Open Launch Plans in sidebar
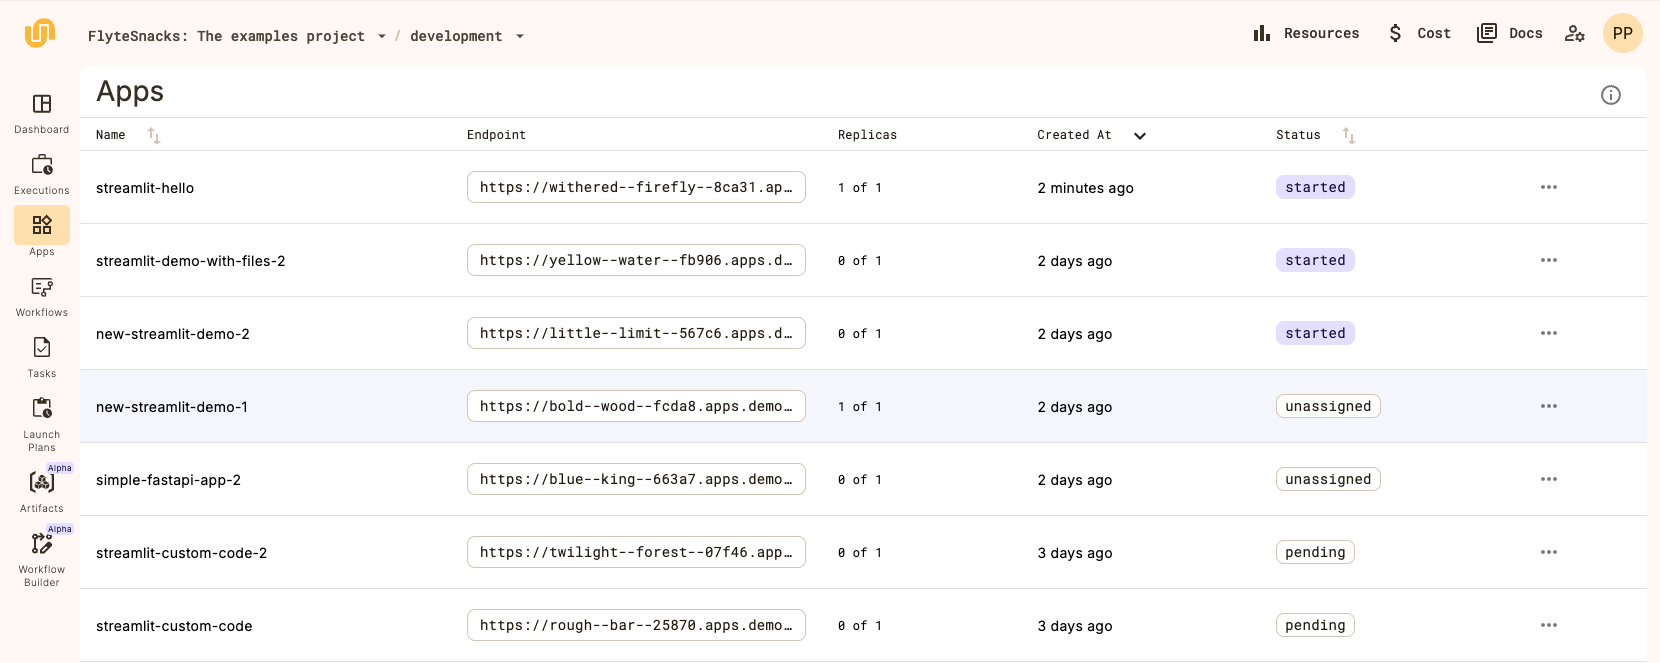The width and height of the screenshot is (1660, 663). tap(42, 410)
